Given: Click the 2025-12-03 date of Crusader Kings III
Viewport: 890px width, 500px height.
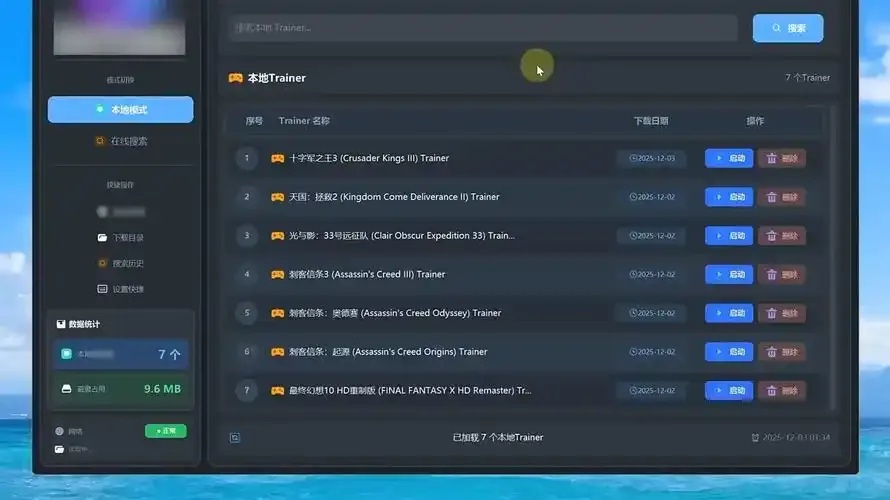Looking at the screenshot, I should [x=652, y=158].
